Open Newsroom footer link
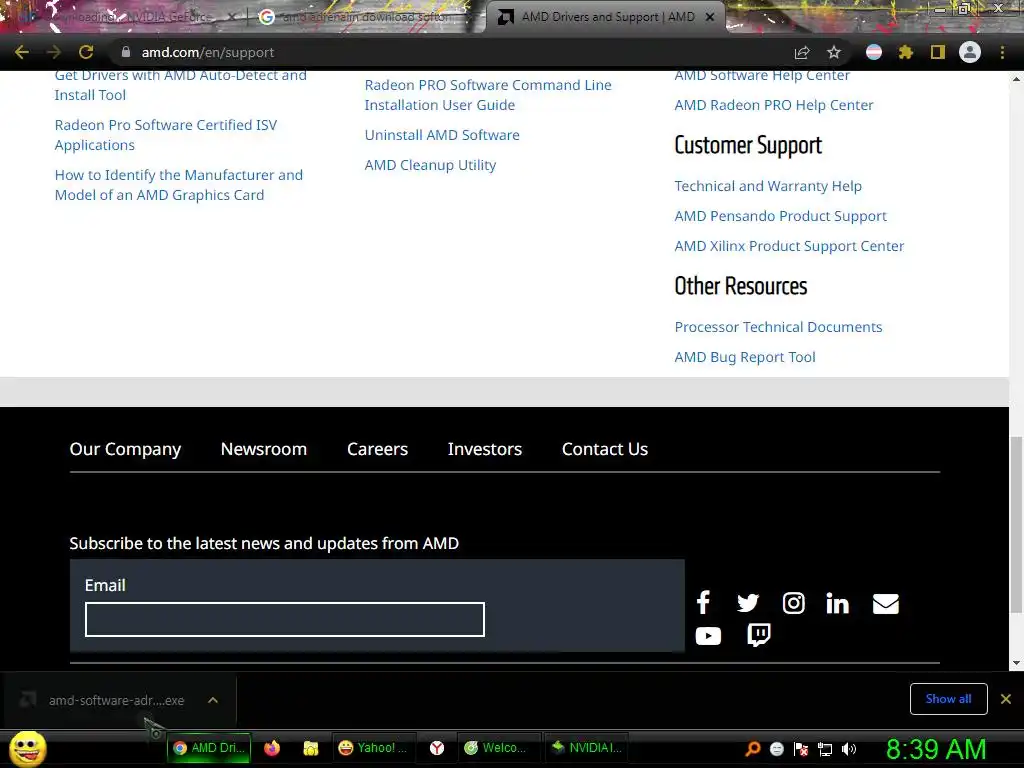1024x768 pixels. pyautogui.click(x=264, y=449)
